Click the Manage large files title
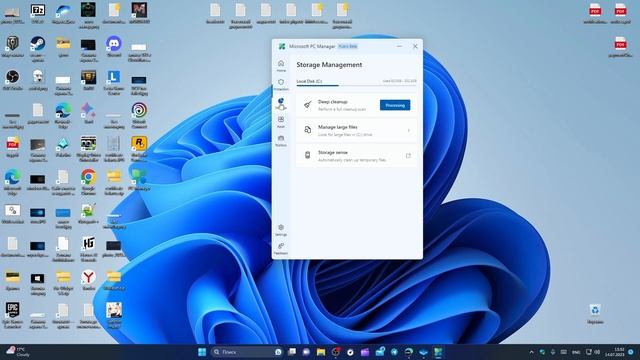 click(x=338, y=127)
